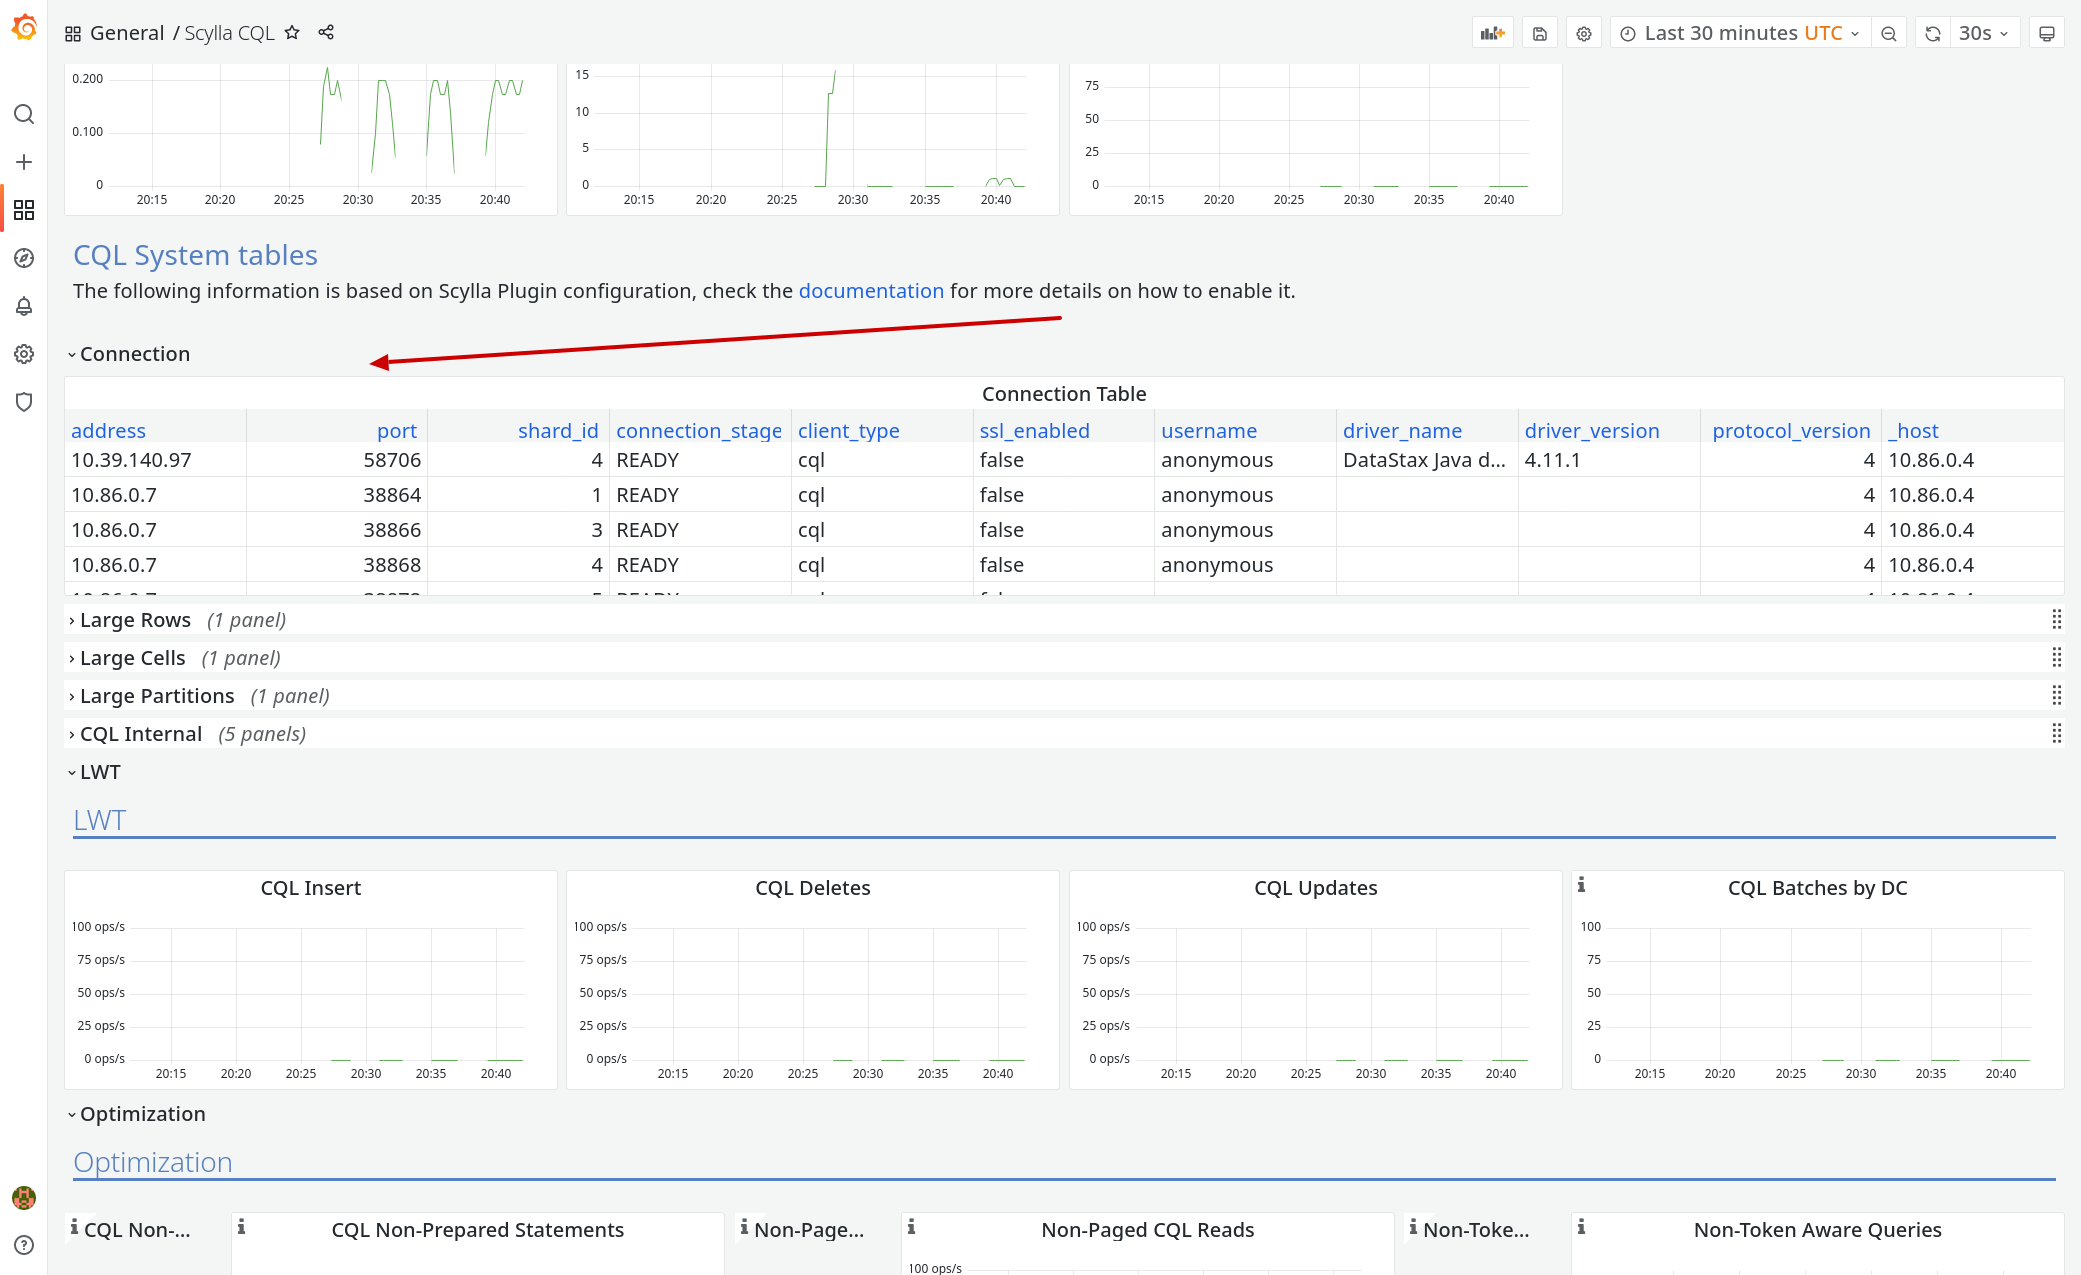
Task: Sort the Connection Table by port column
Action: click(x=397, y=430)
